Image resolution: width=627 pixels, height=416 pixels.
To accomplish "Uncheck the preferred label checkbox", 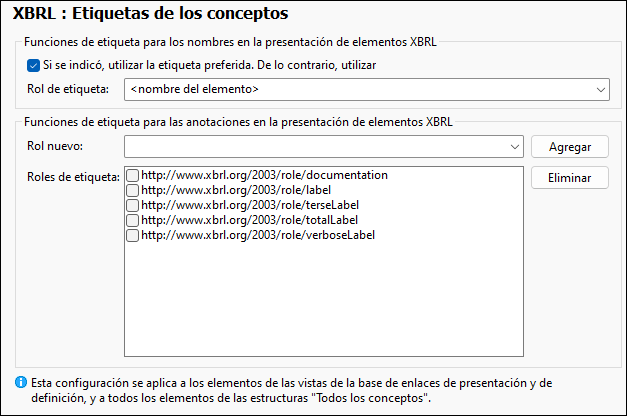I will click(33, 65).
